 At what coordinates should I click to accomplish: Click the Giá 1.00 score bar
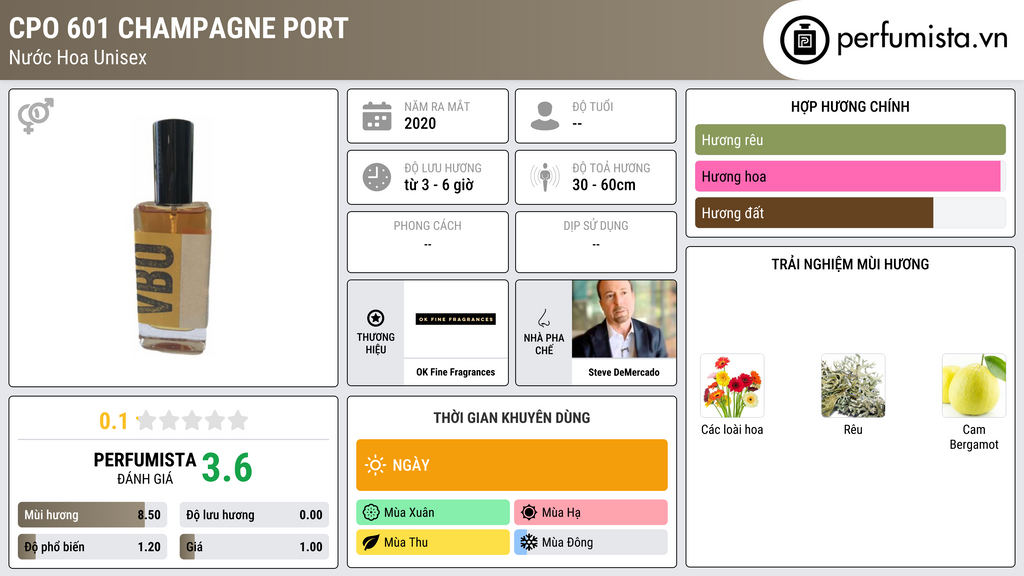[x=254, y=547]
